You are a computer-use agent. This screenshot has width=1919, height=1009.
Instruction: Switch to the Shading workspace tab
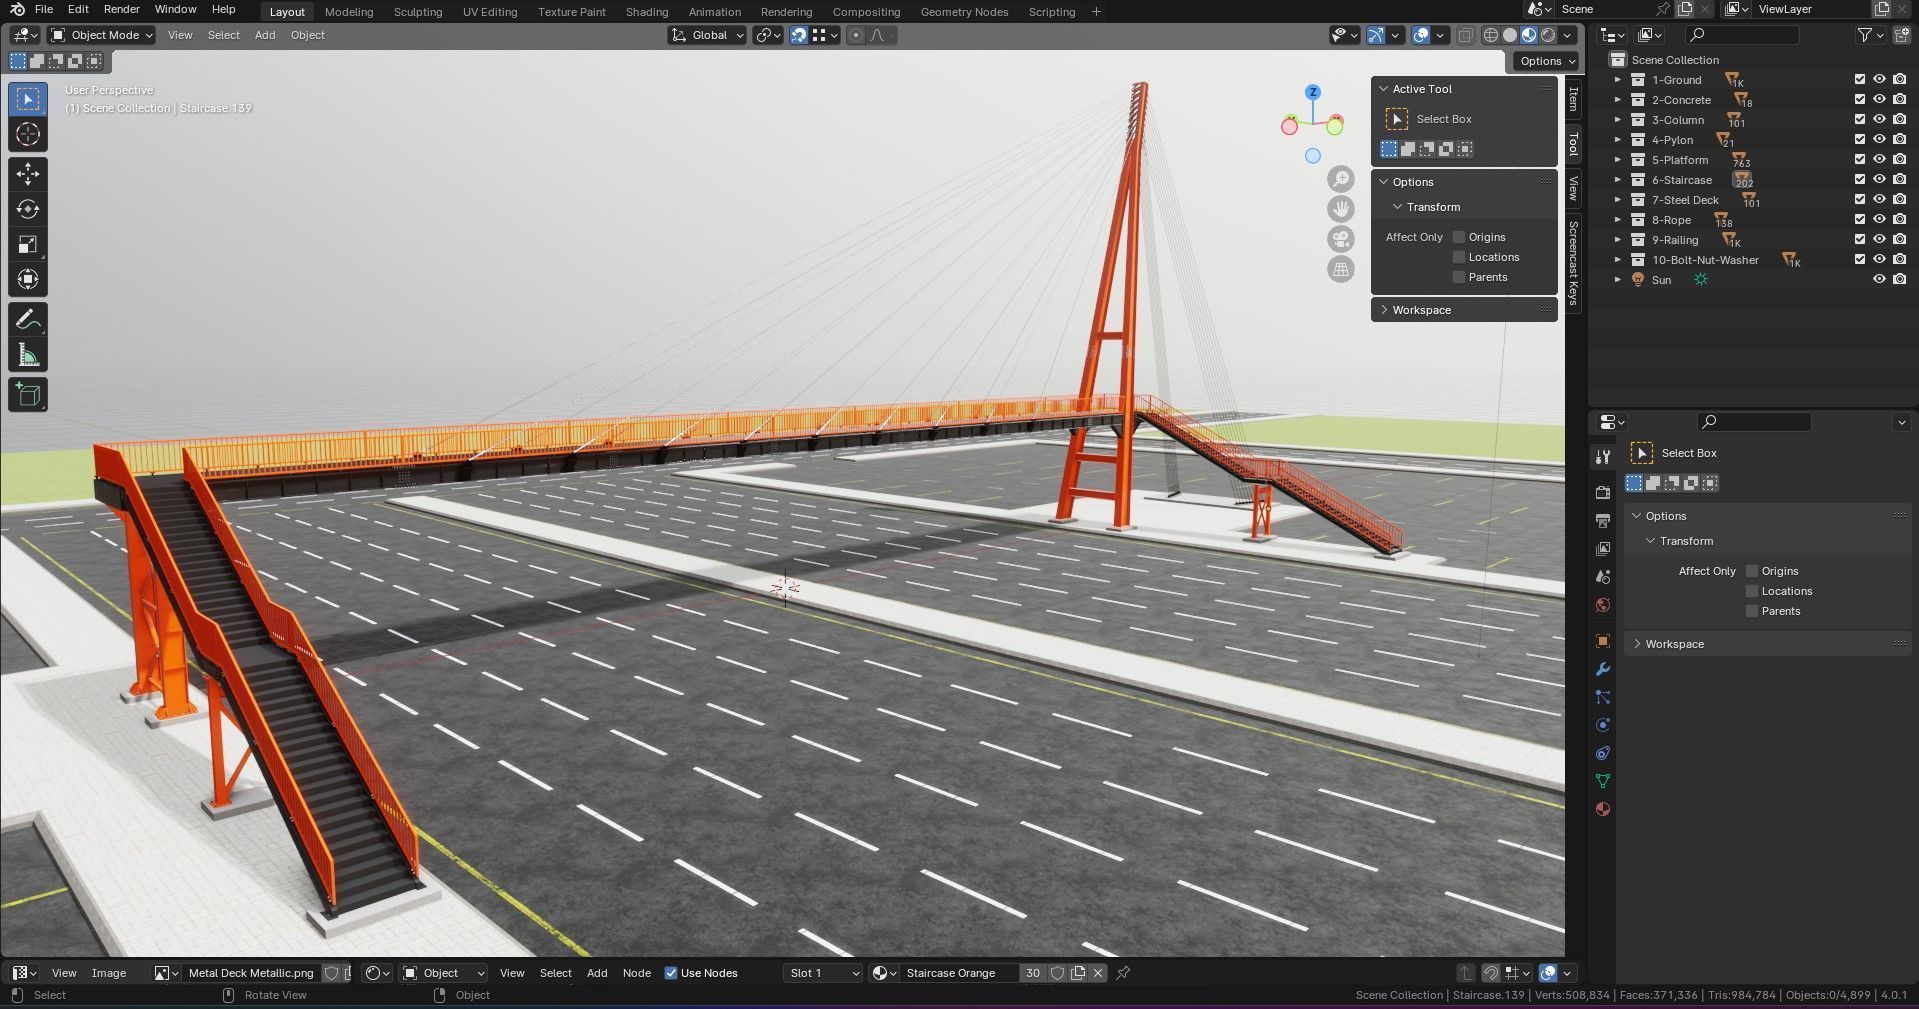647,12
